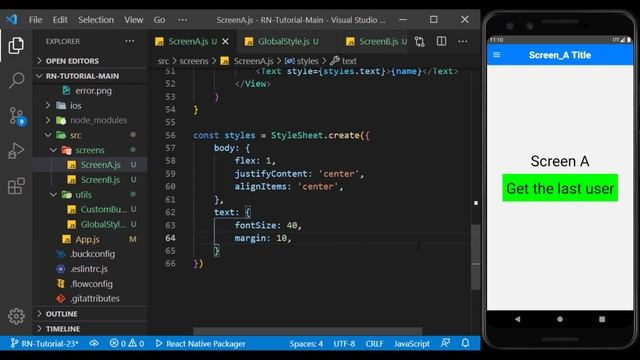Click the cloud publish changes icon
This screenshot has height=360, width=640.
coord(94,343)
